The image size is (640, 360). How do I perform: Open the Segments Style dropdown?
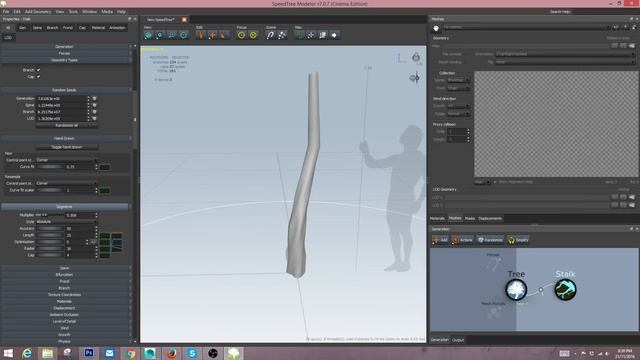[67, 222]
